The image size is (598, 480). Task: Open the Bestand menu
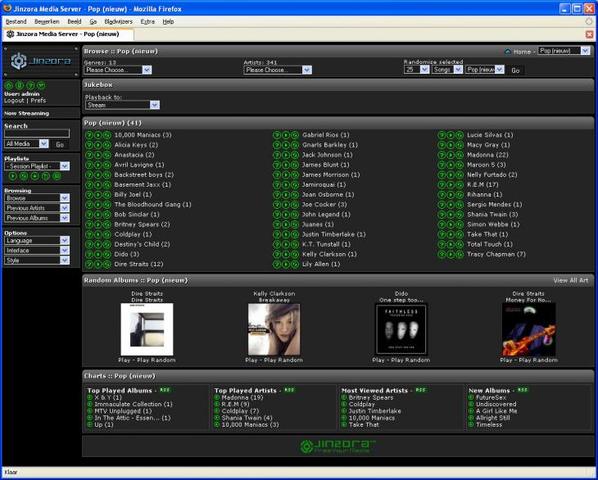pyautogui.click(x=16, y=22)
